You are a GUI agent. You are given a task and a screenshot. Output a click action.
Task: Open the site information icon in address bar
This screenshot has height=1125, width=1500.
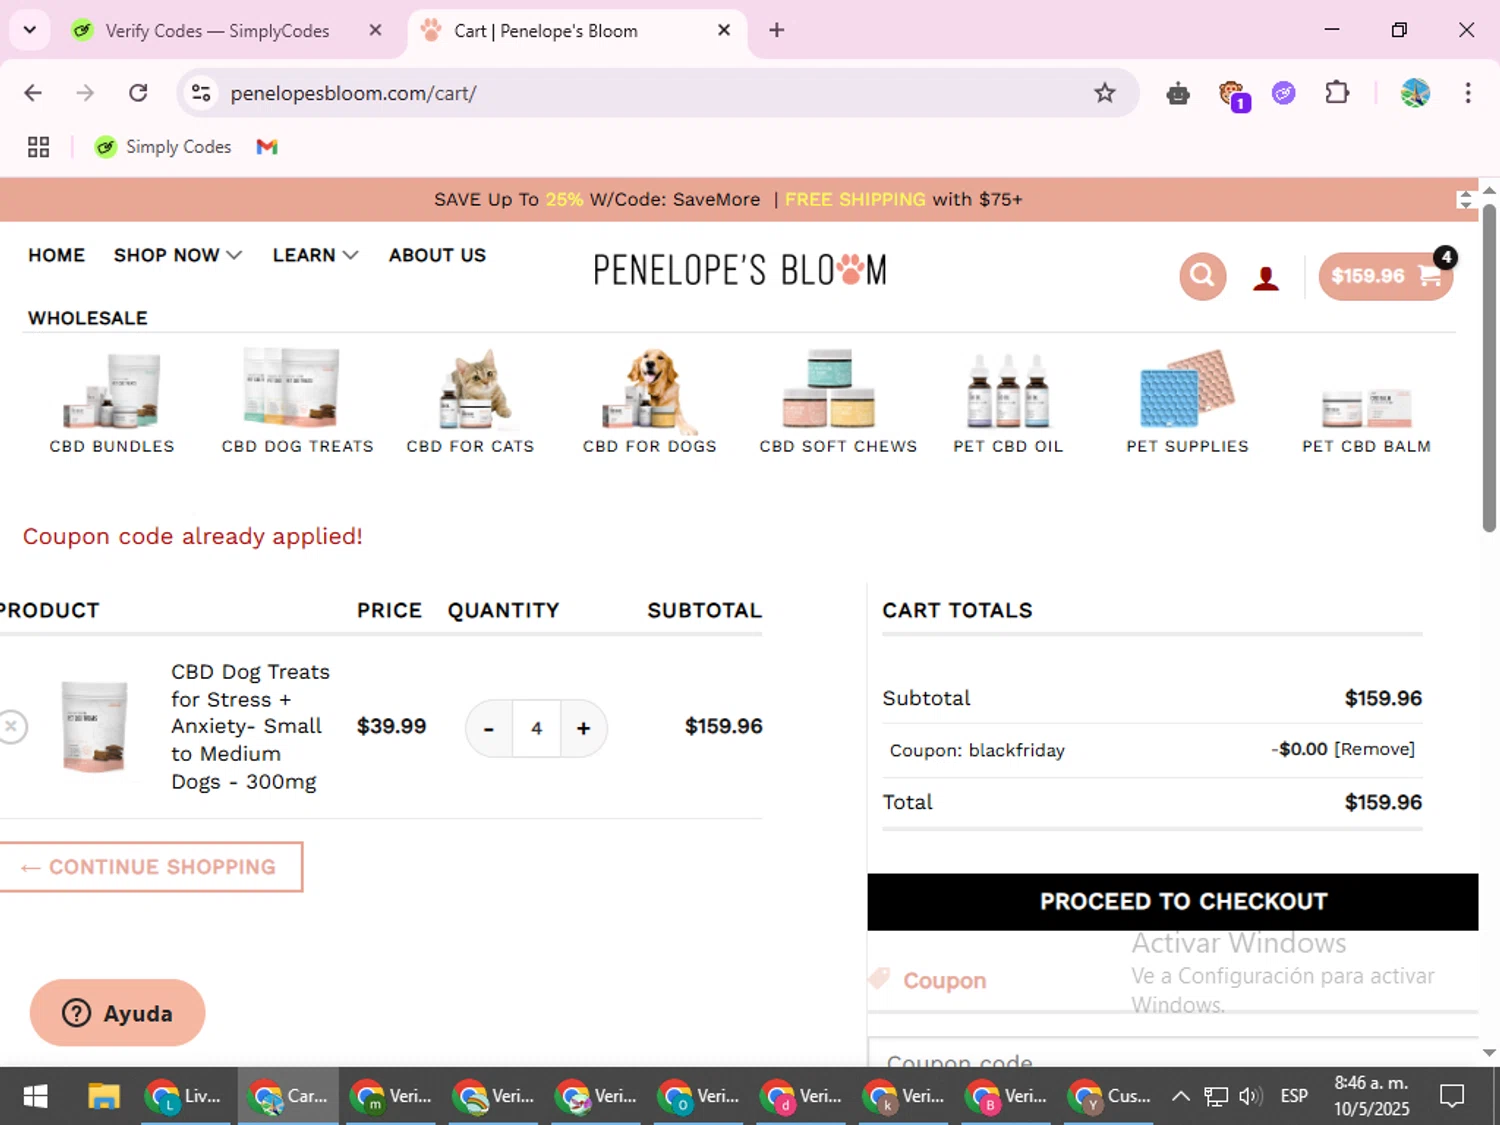click(x=201, y=93)
